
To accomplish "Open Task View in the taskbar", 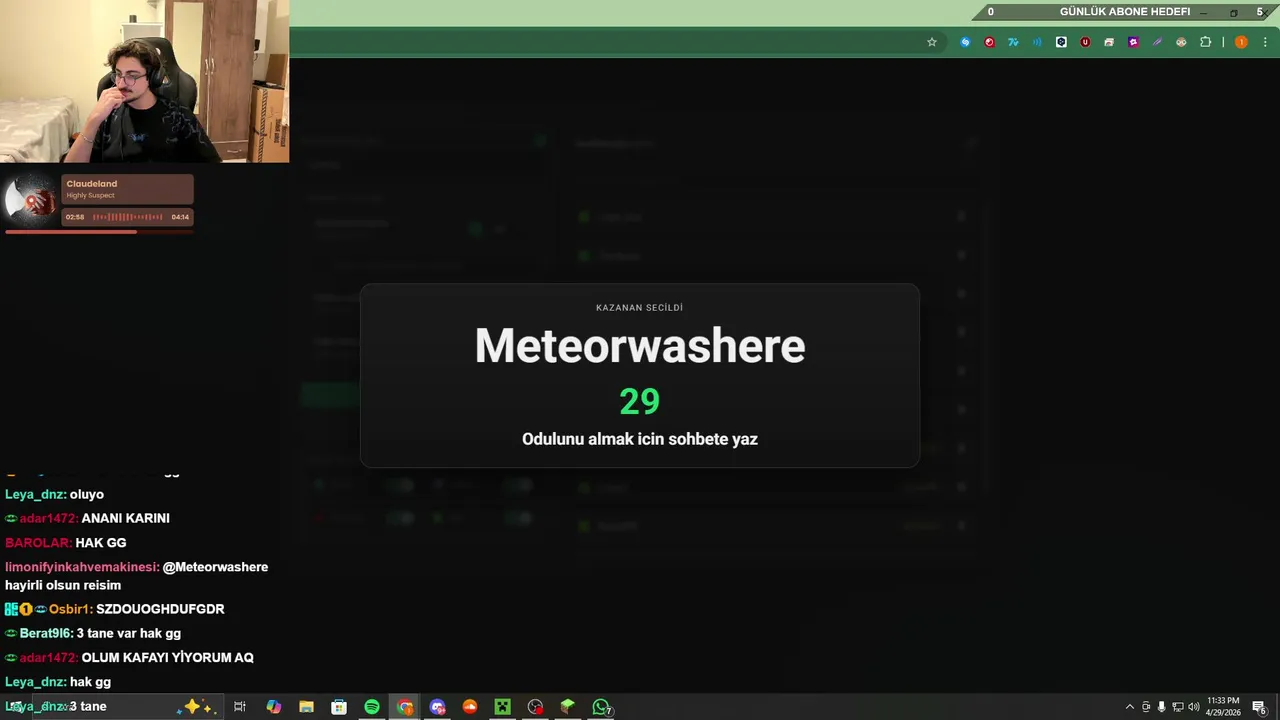I will click(240, 707).
